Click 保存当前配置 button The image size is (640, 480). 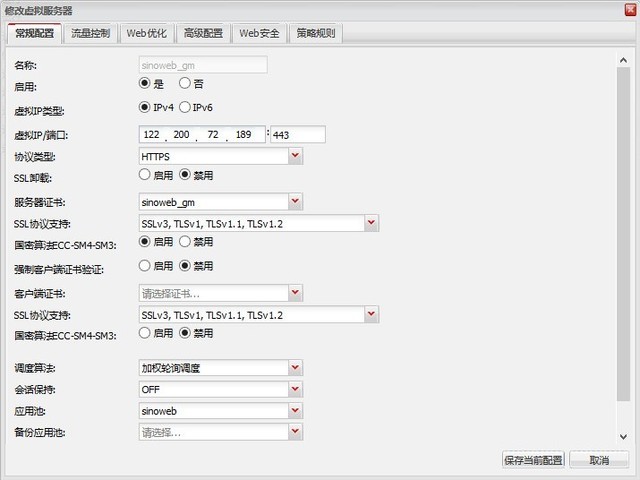[x=533, y=460]
